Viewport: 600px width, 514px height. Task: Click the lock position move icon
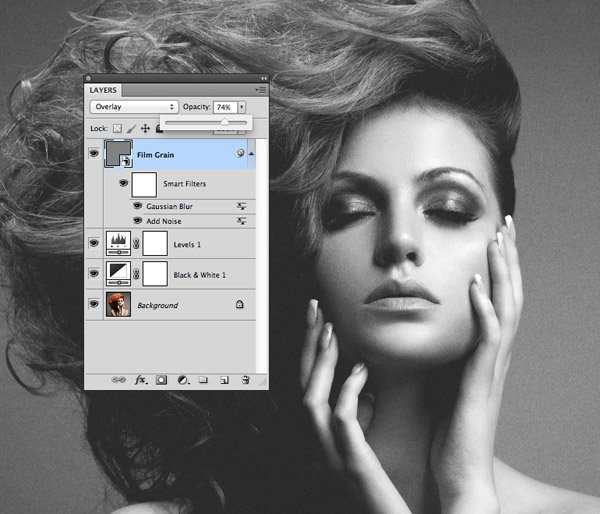click(145, 128)
